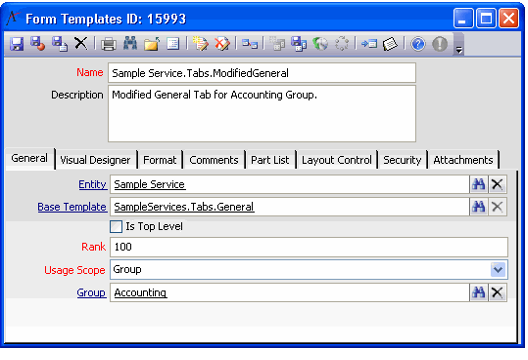528x360 pixels.
Task: Open the Sample Service entity link
Action: coord(150,185)
